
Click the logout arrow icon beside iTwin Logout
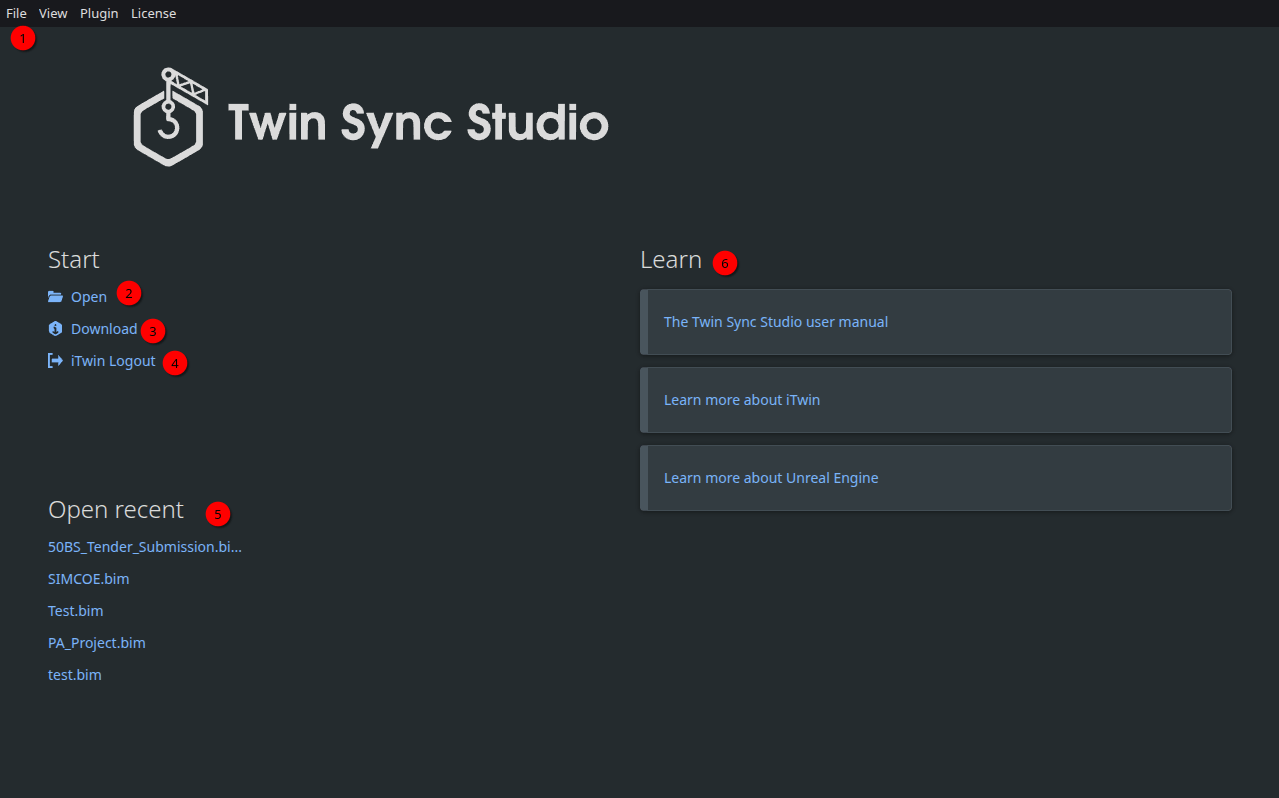tap(55, 361)
